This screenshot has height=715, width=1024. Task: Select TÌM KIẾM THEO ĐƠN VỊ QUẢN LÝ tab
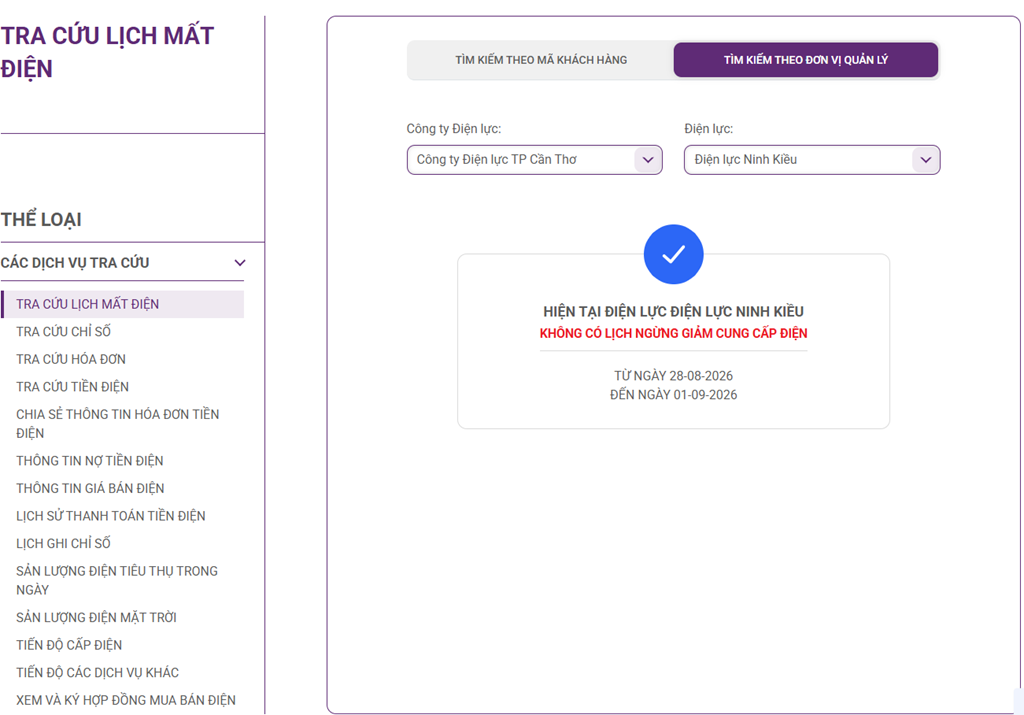click(x=805, y=60)
